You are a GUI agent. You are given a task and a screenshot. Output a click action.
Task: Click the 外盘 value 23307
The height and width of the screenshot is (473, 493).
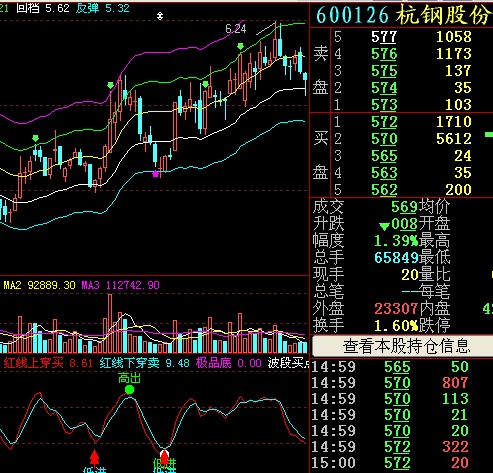click(396, 309)
